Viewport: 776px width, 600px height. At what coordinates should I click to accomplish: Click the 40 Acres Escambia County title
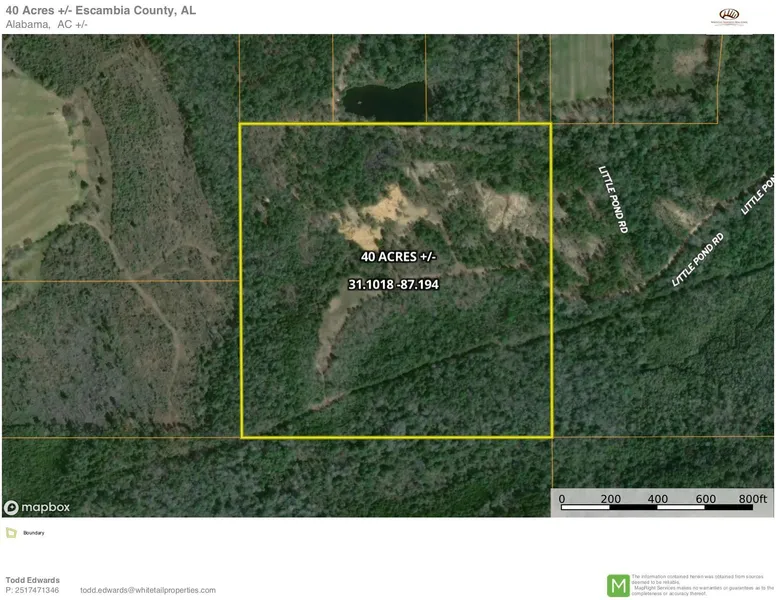pos(101,10)
